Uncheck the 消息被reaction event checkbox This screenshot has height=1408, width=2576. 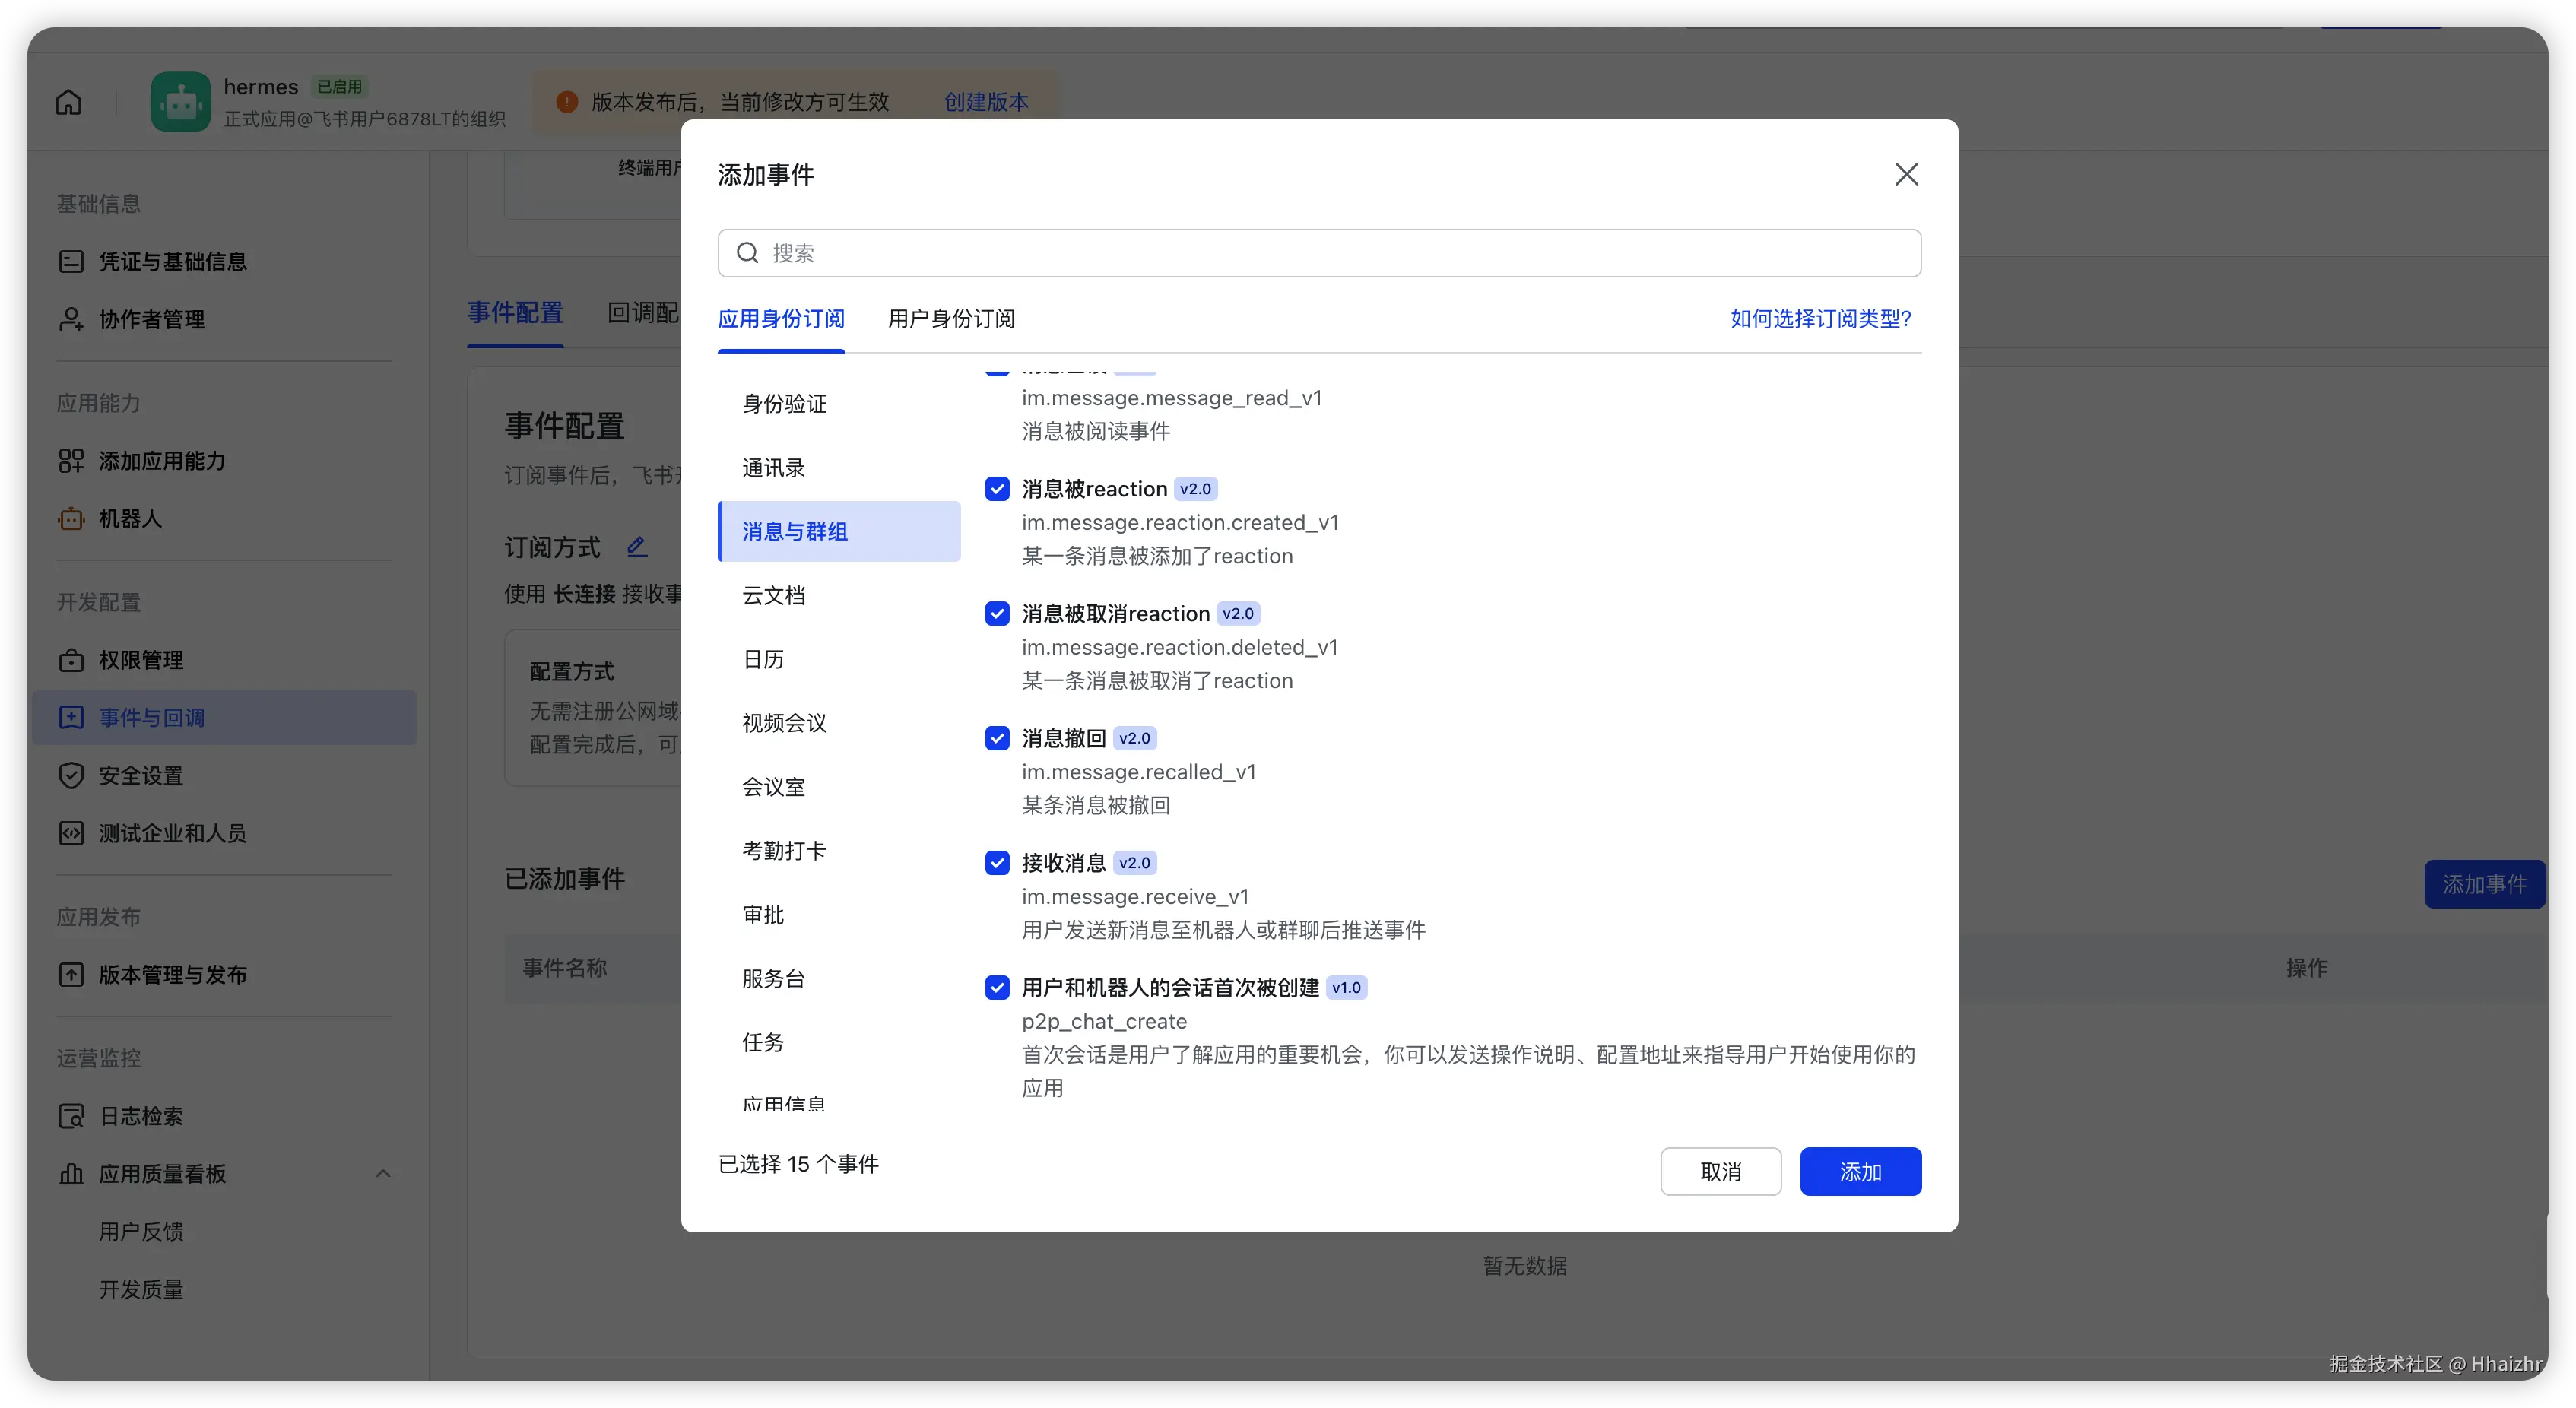point(997,488)
